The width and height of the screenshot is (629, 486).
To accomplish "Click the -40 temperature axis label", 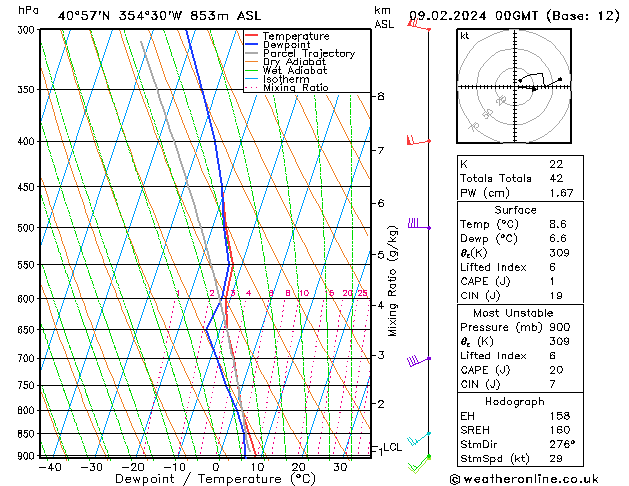I will (x=50, y=467).
